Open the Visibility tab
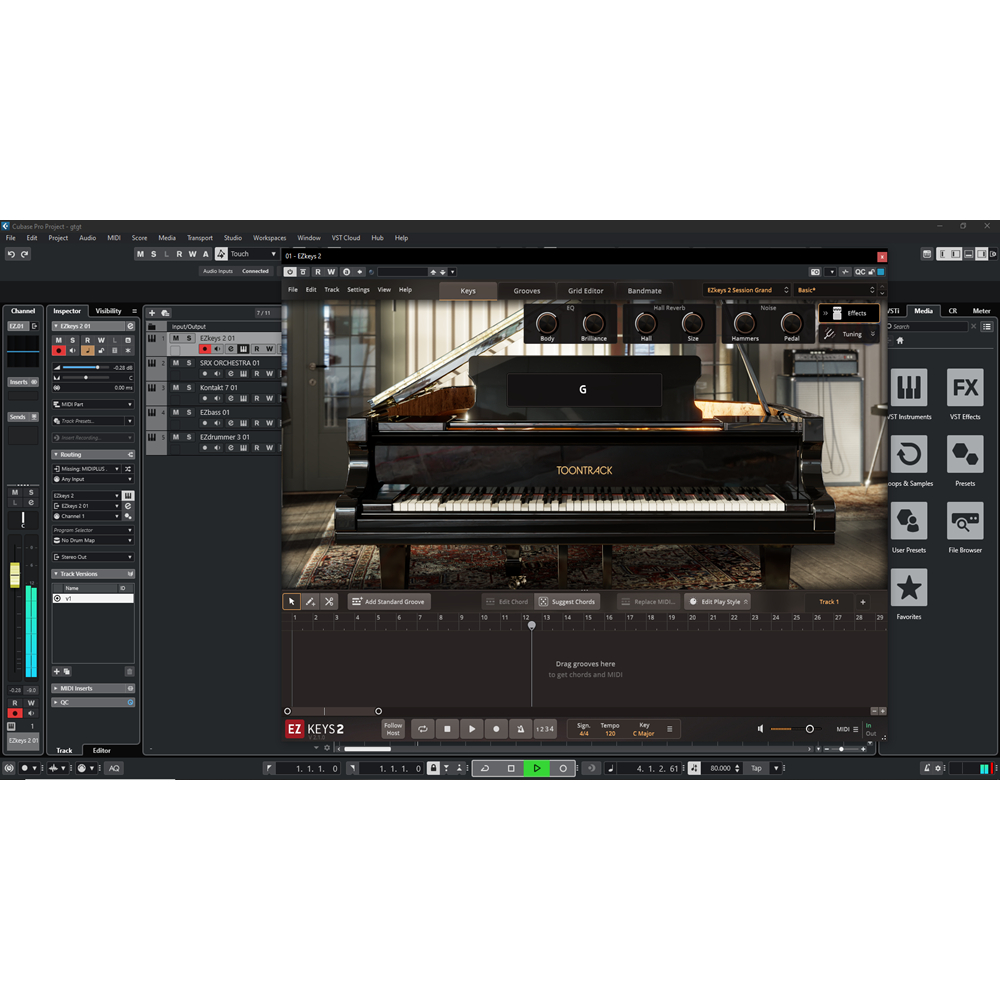The height and width of the screenshot is (1000, 1000). (x=108, y=311)
